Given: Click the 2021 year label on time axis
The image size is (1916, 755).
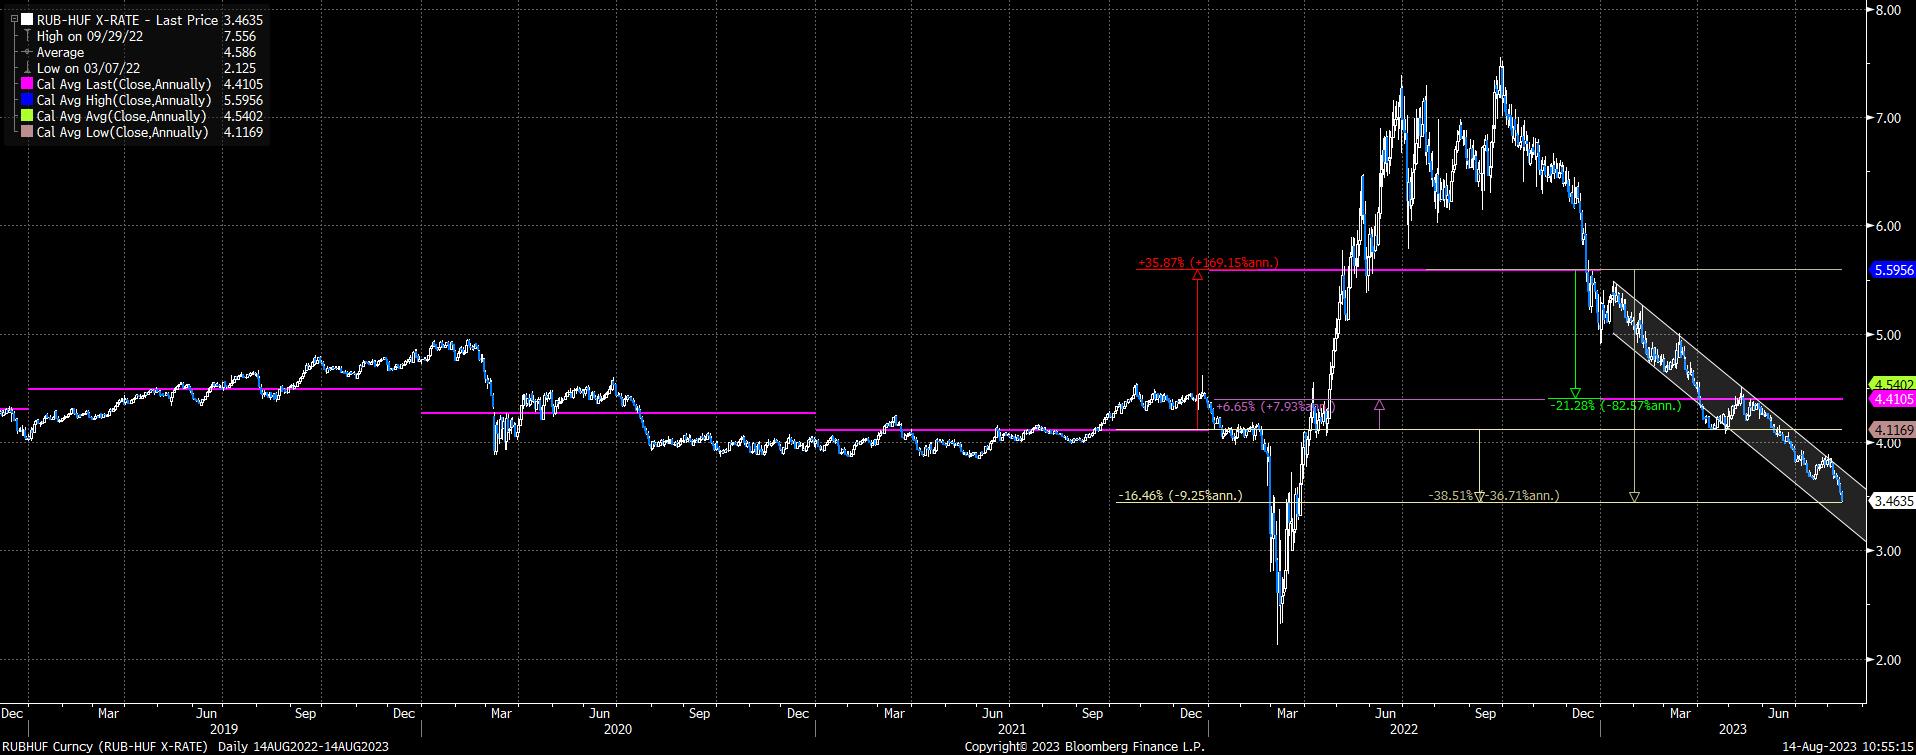Looking at the screenshot, I should click(1012, 730).
